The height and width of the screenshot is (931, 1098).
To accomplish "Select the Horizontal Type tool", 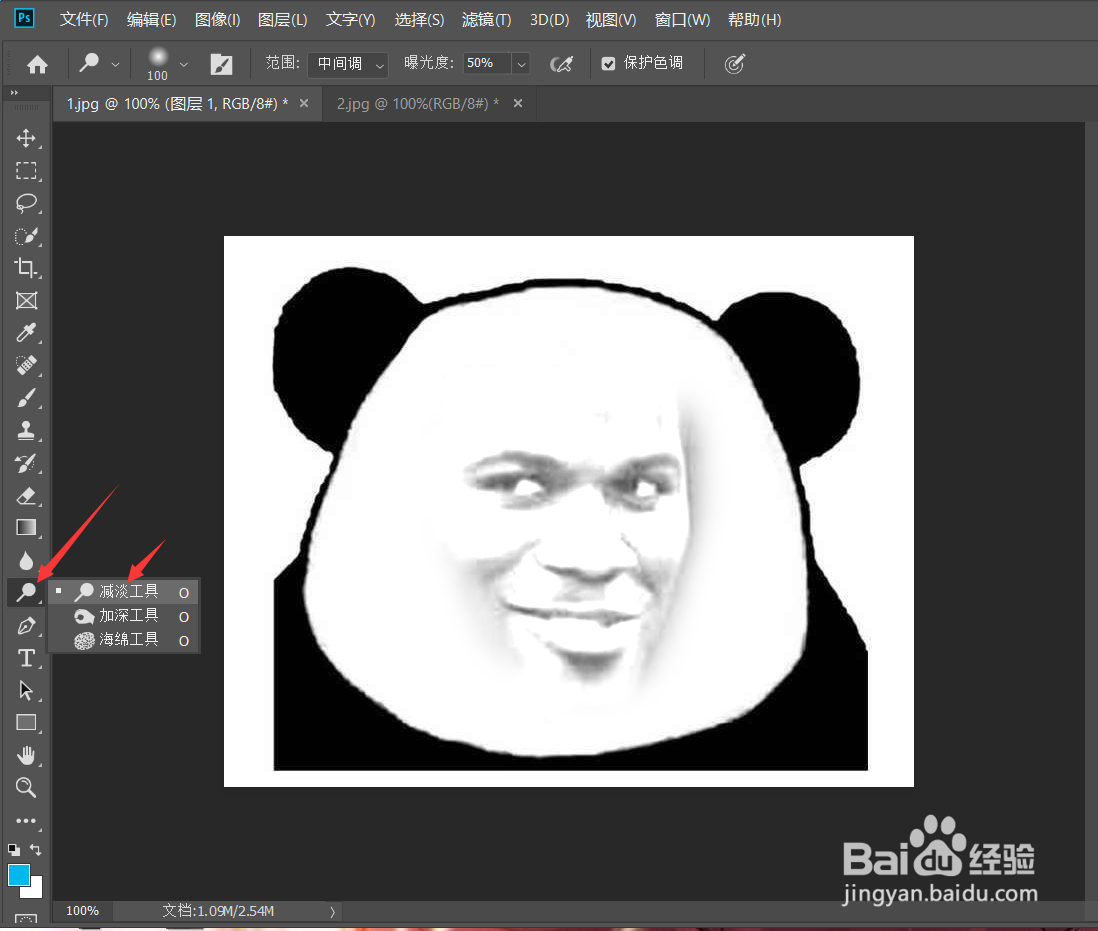I will (x=27, y=658).
